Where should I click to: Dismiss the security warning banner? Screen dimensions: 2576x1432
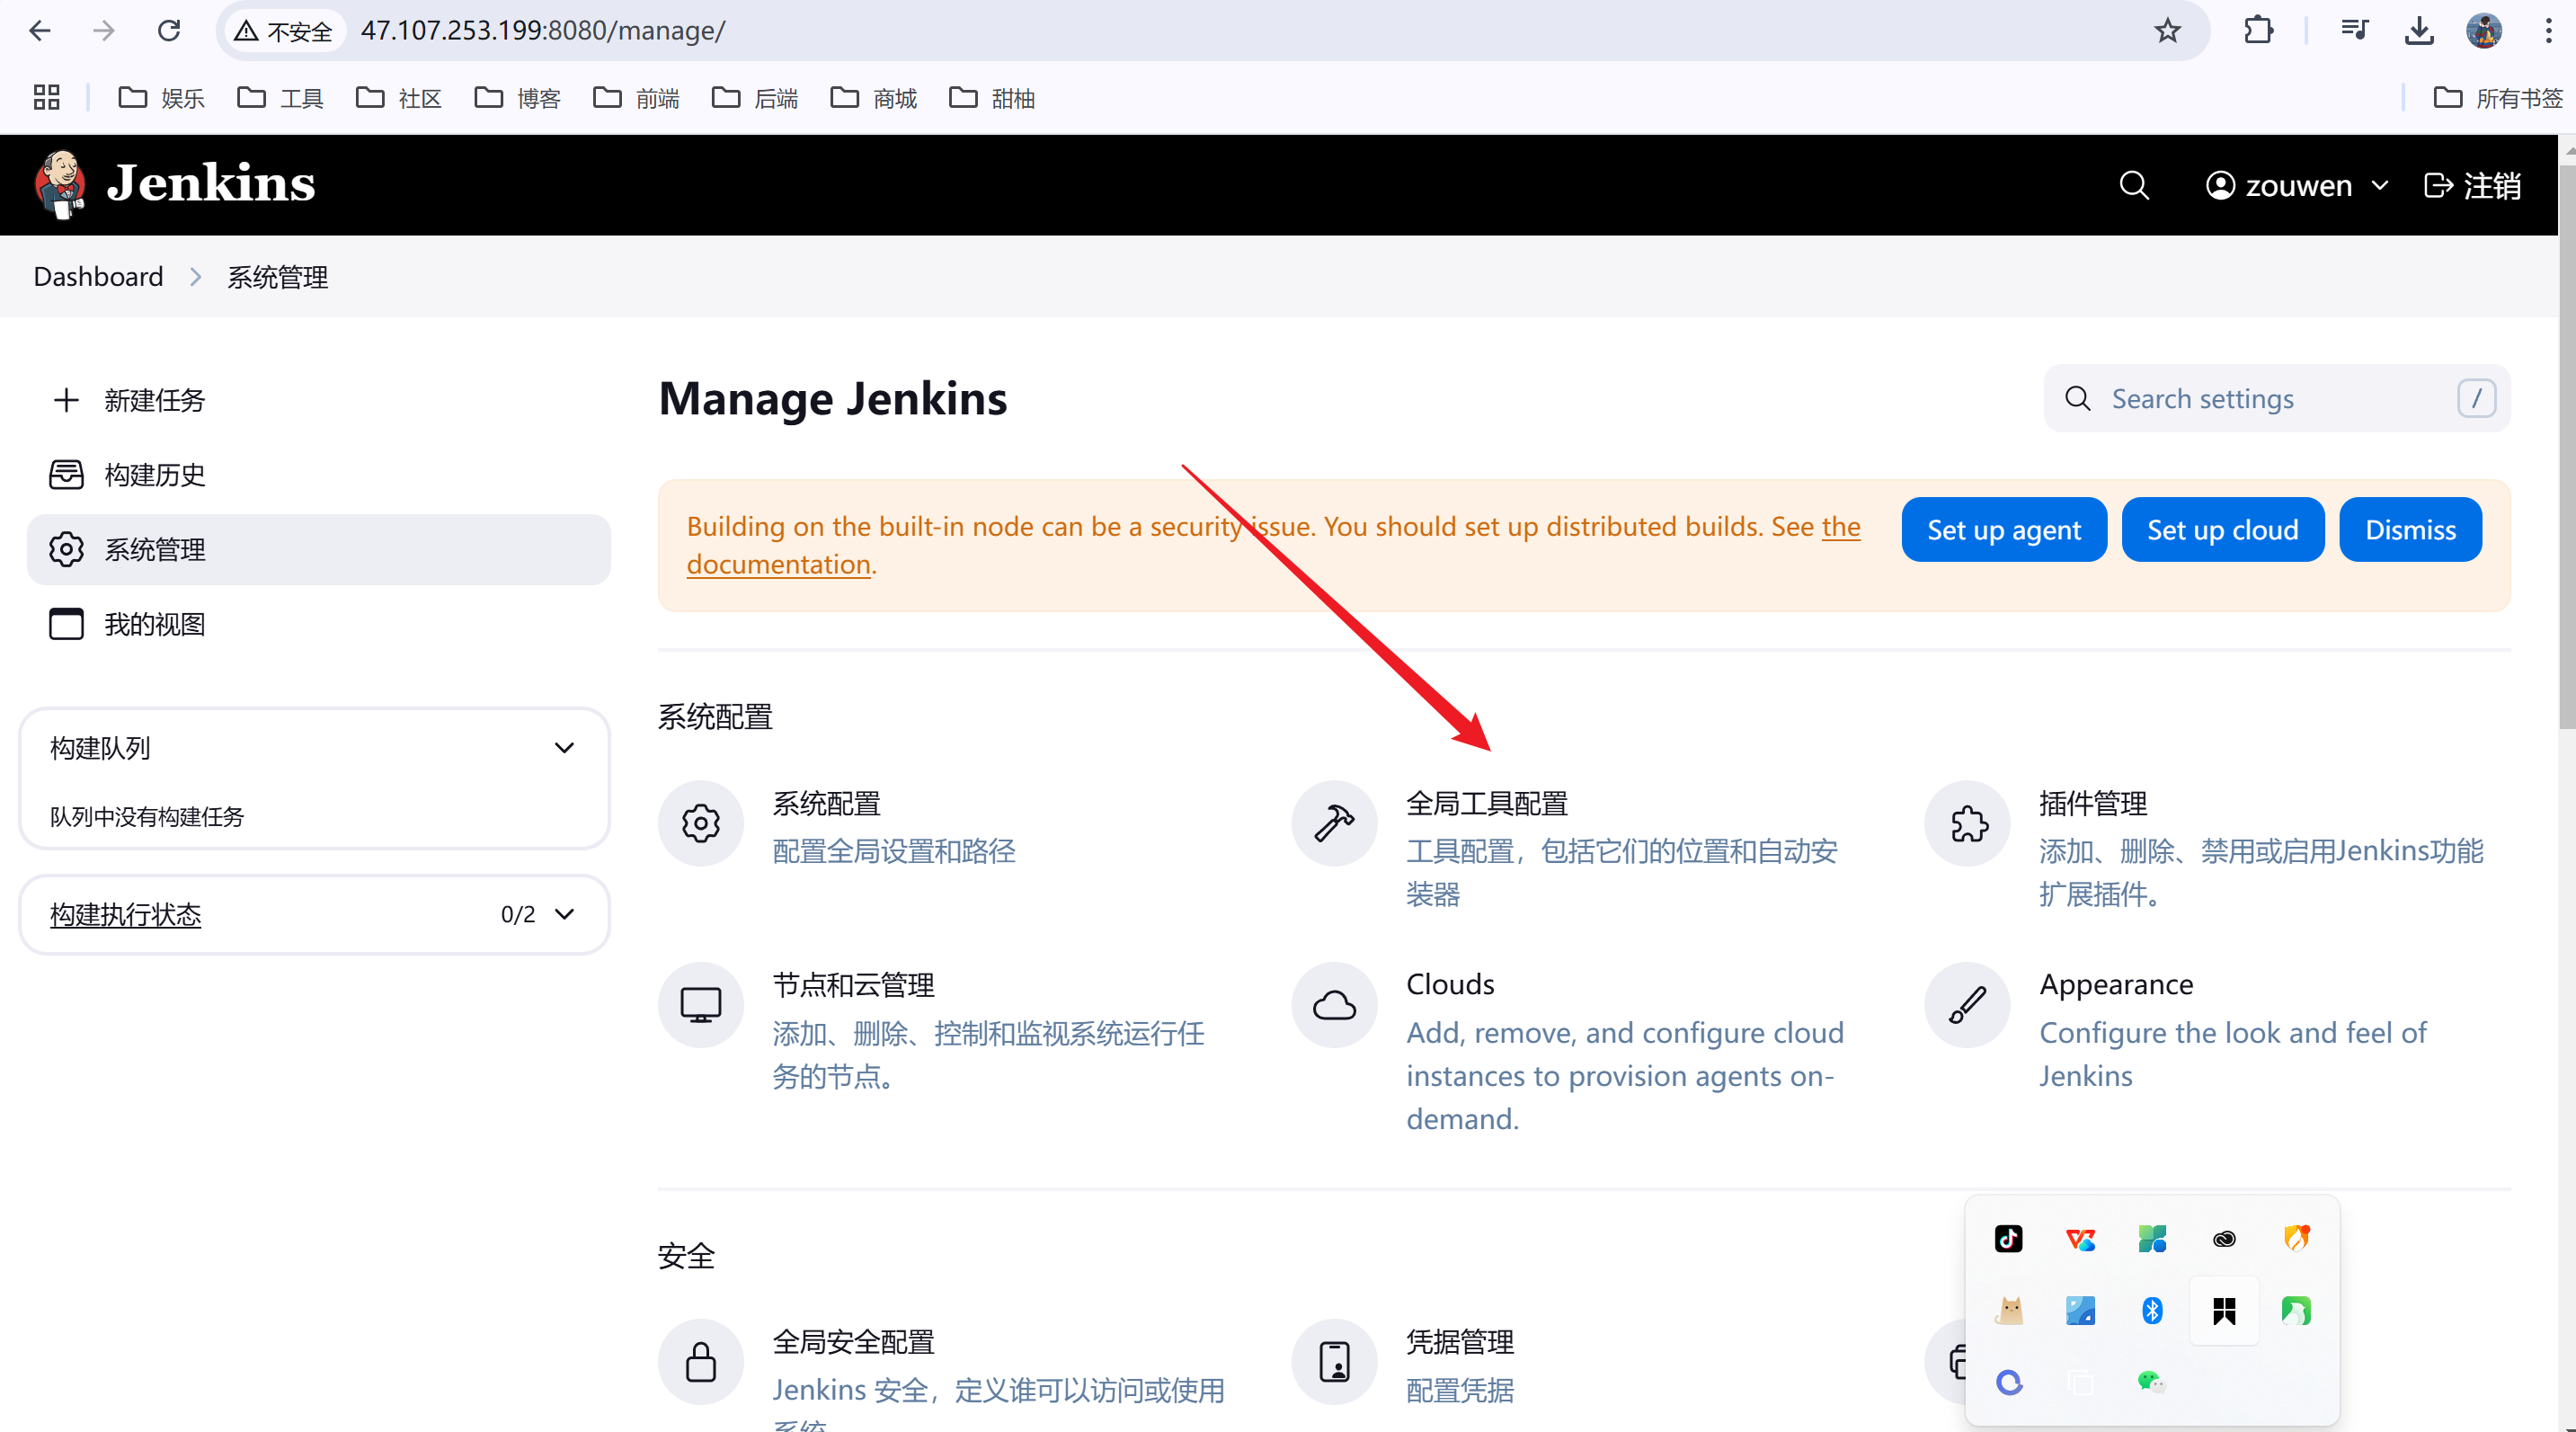click(x=2409, y=529)
